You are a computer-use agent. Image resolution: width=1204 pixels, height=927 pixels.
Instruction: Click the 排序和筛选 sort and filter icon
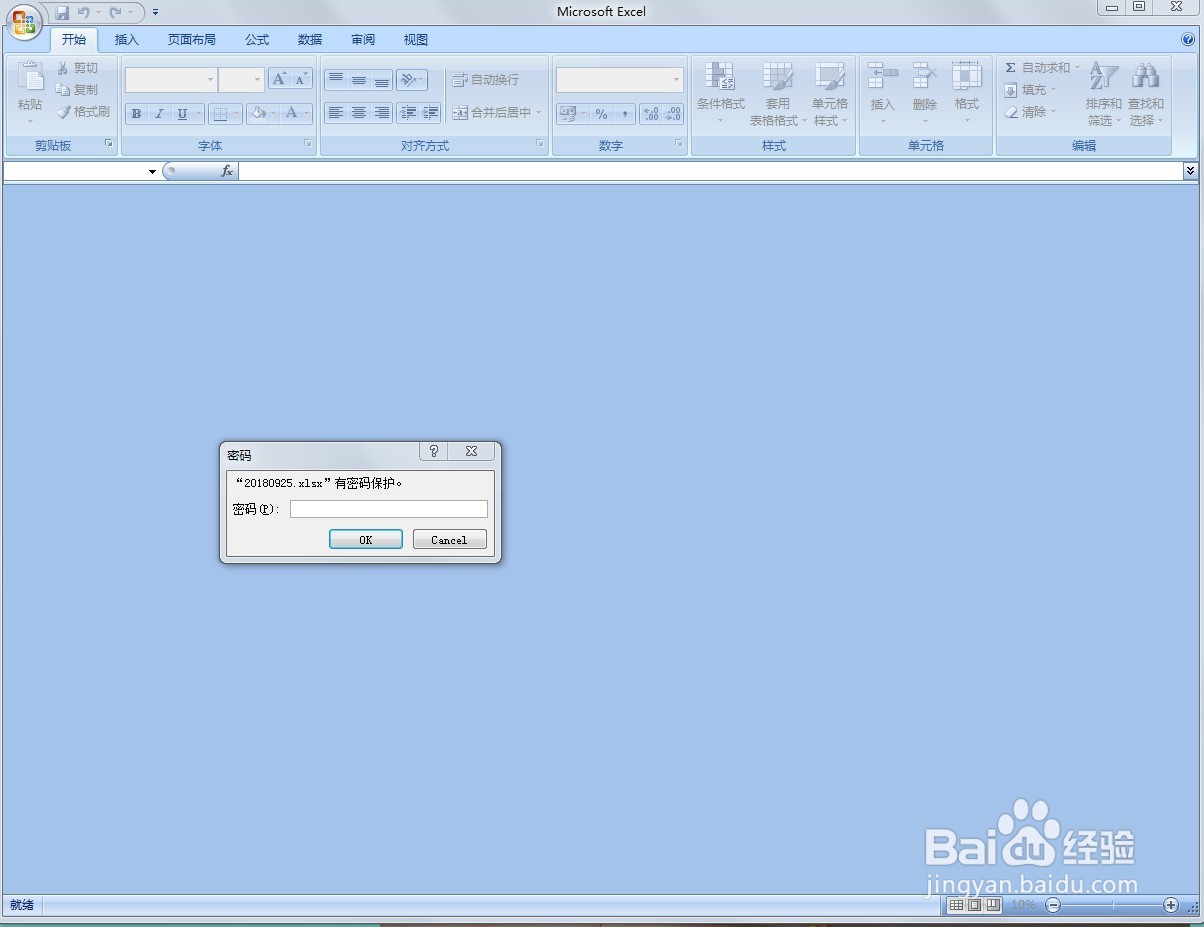[x=1103, y=77]
